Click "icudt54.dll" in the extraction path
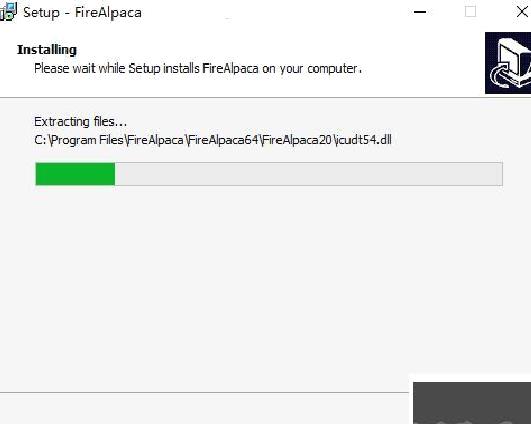 coord(363,140)
